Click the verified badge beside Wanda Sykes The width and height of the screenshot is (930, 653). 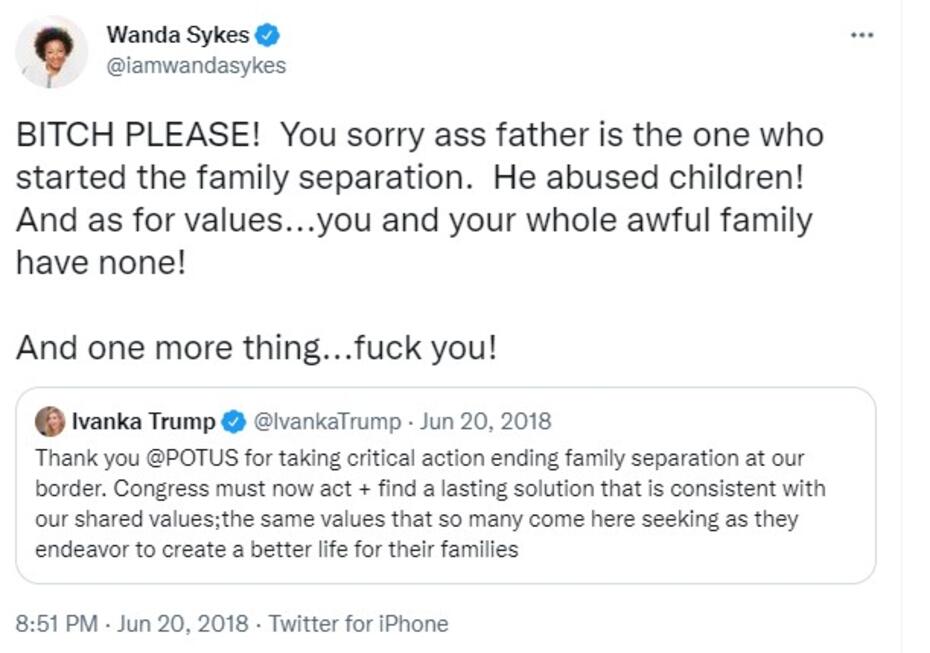[267, 36]
